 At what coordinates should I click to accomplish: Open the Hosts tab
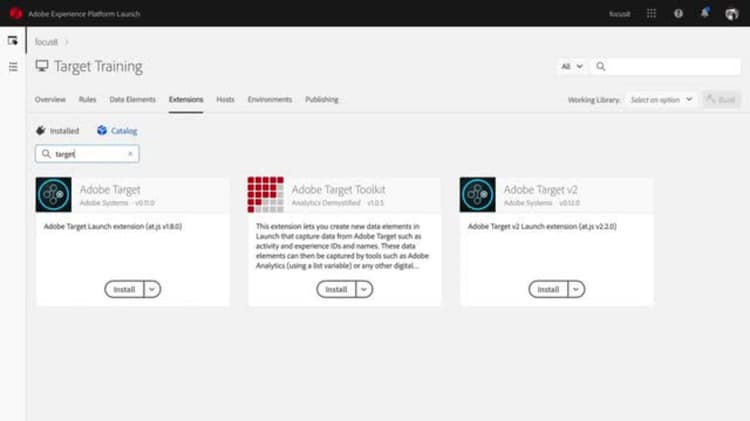[225, 100]
